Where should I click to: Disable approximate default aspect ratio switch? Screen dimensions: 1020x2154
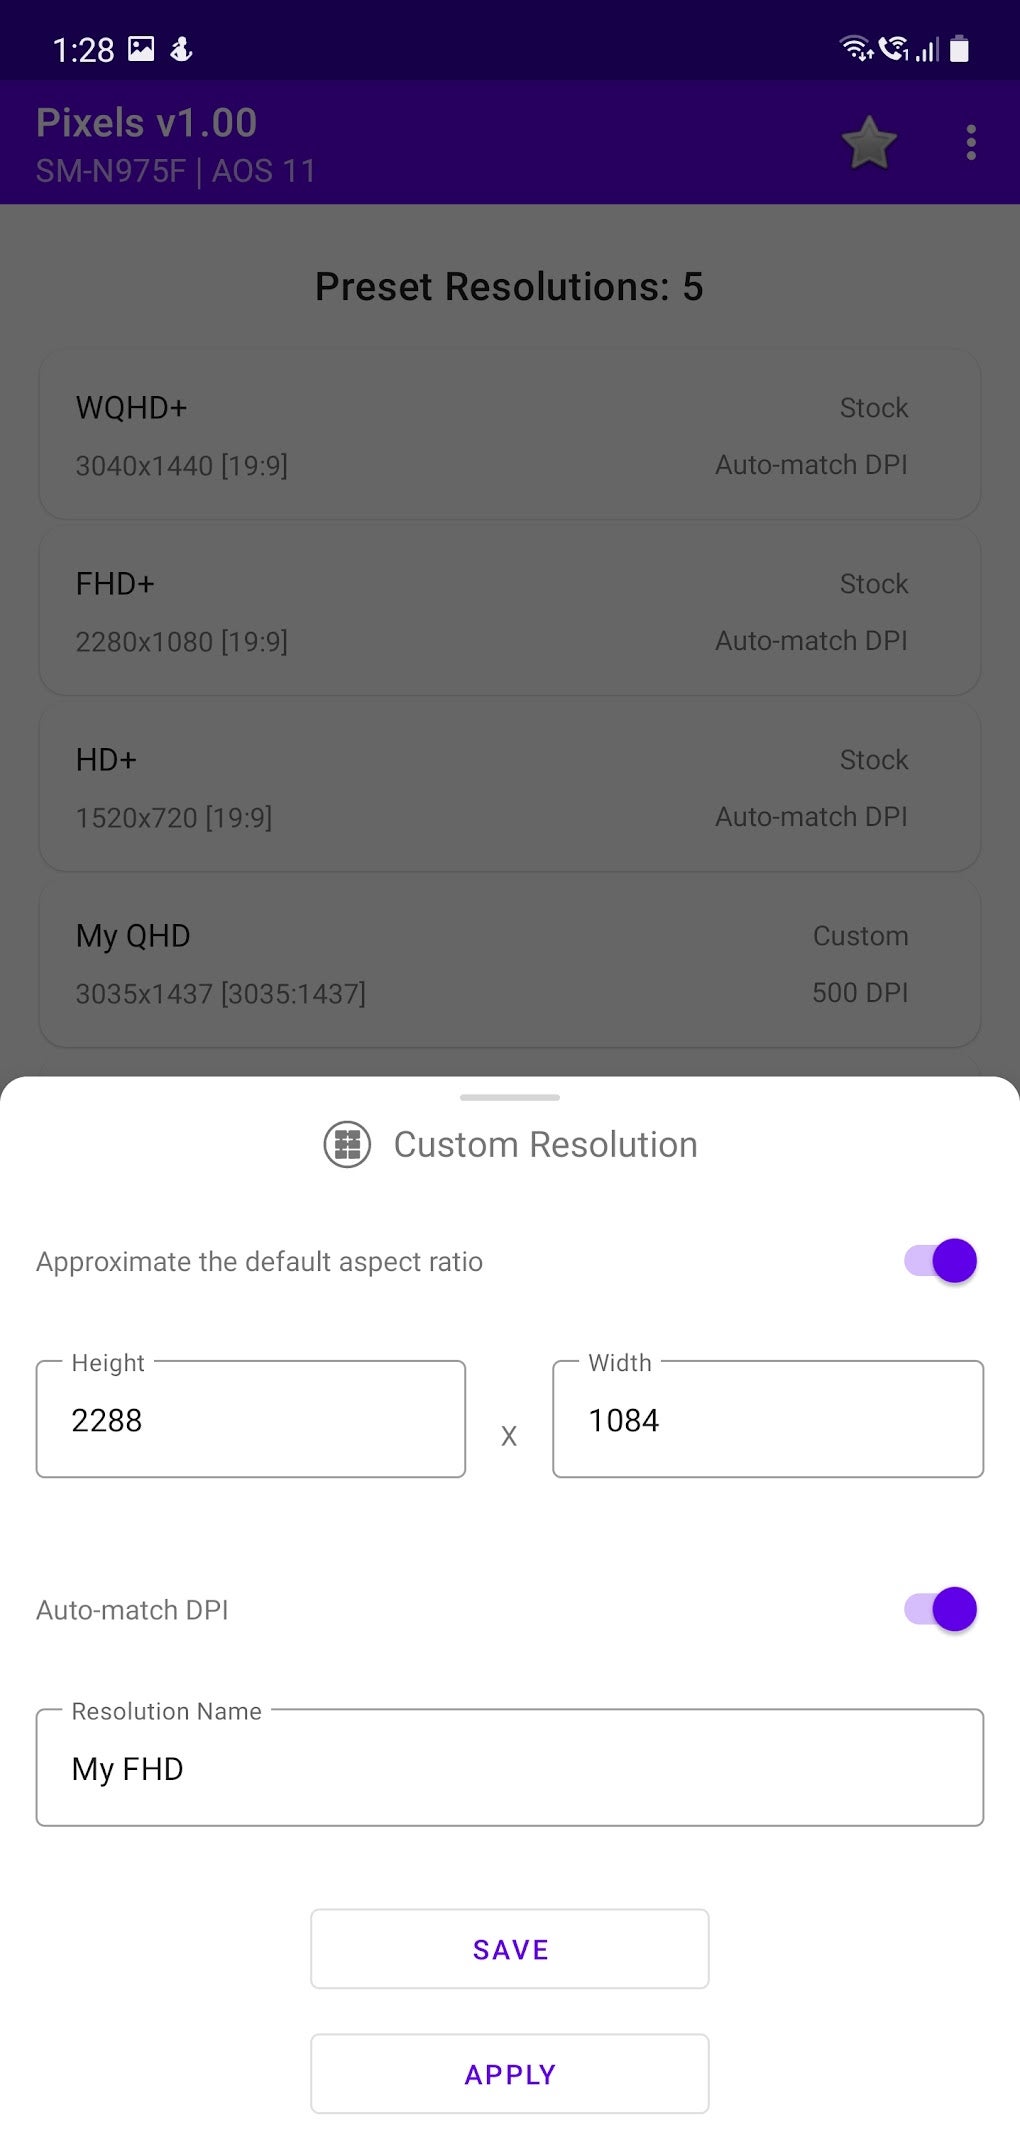point(940,1261)
